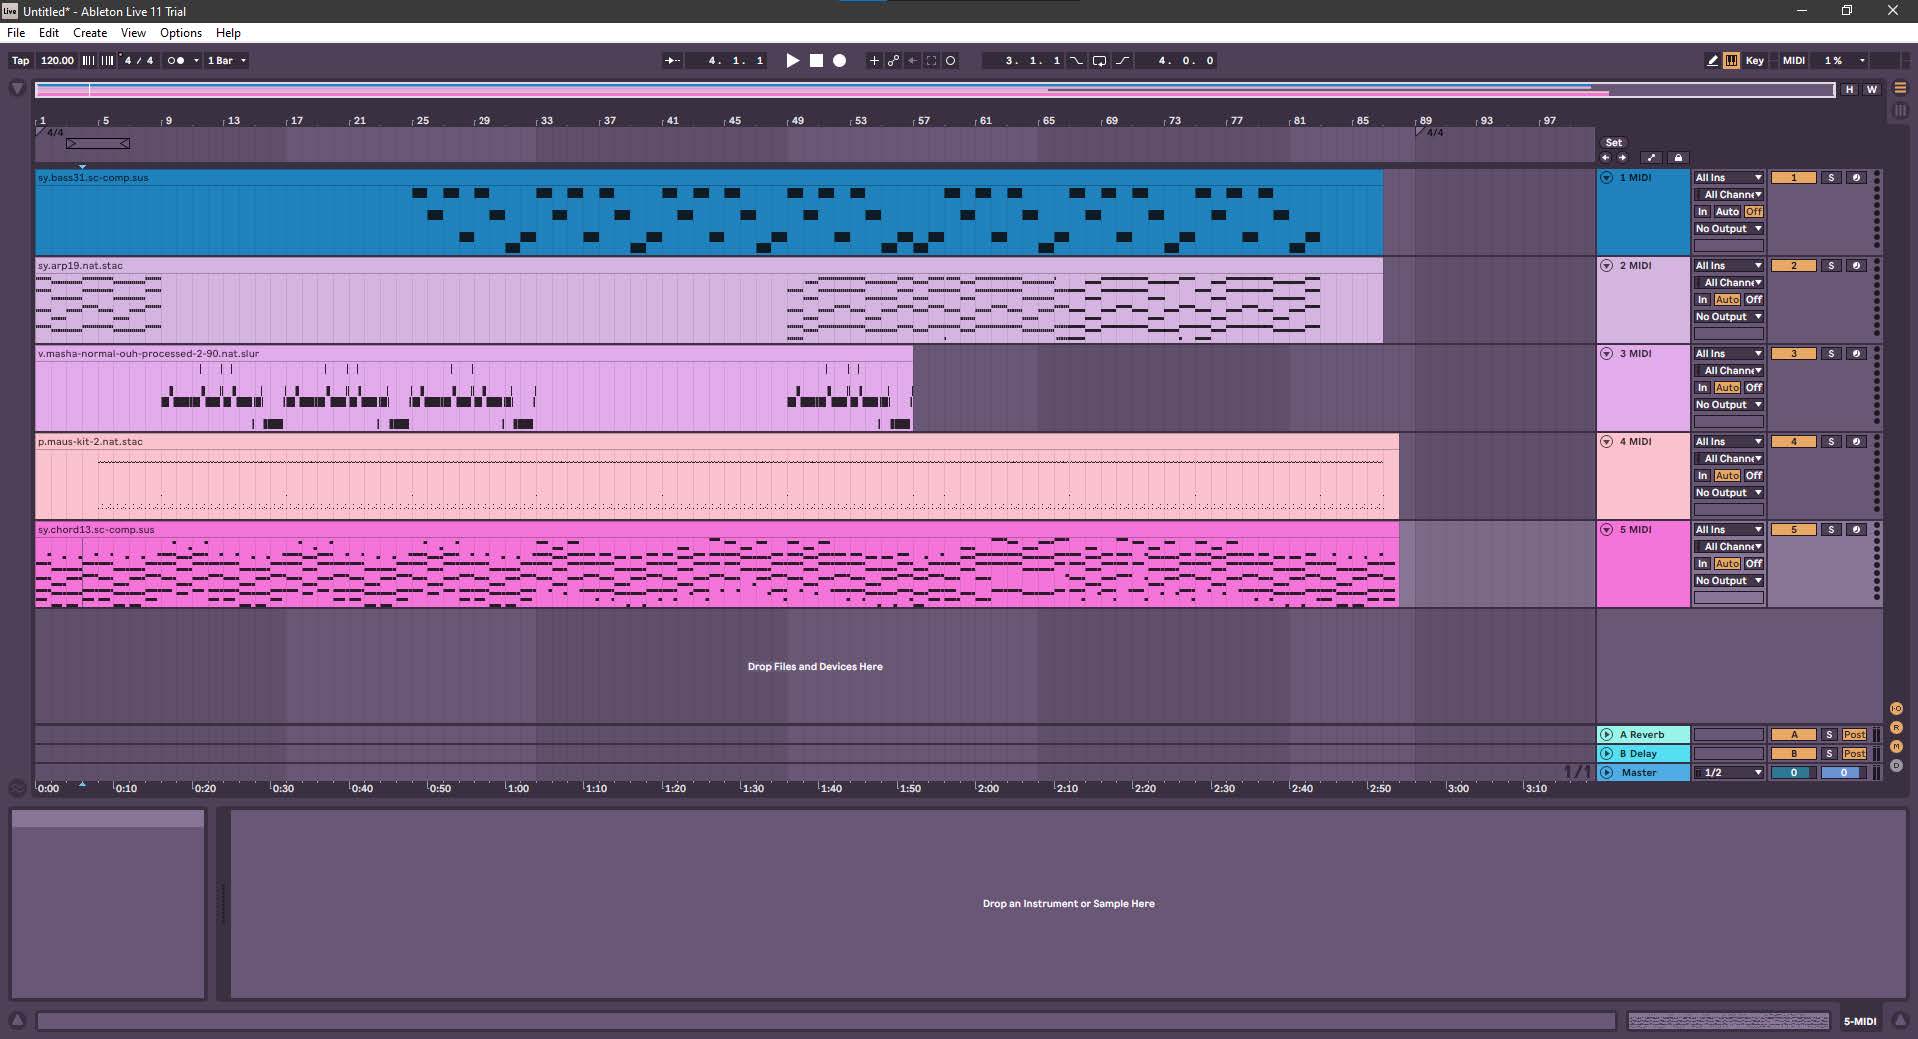This screenshot has height=1039, width=1918.
Task: Click the Lock Envelopes padlock icon
Action: (x=1678, y=158)
